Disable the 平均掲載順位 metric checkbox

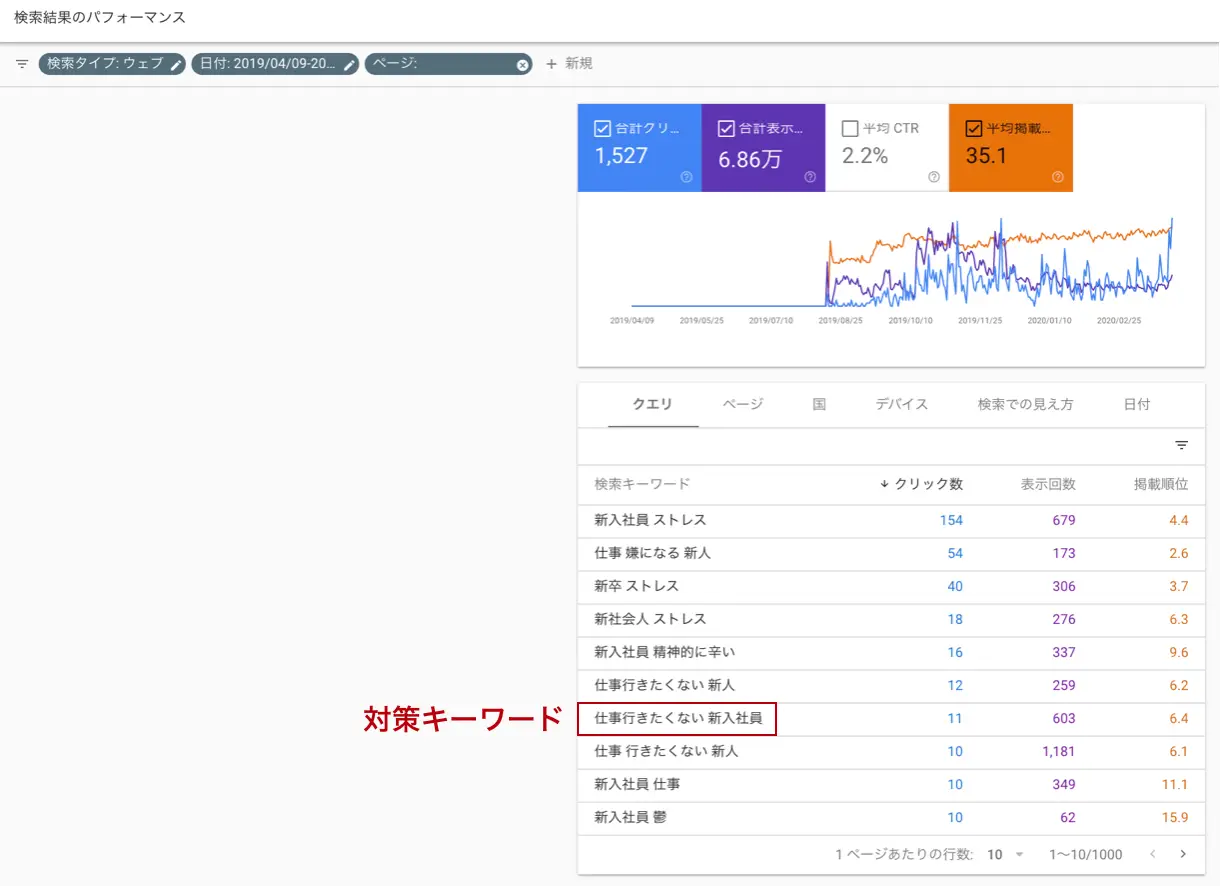pos(972,127)
